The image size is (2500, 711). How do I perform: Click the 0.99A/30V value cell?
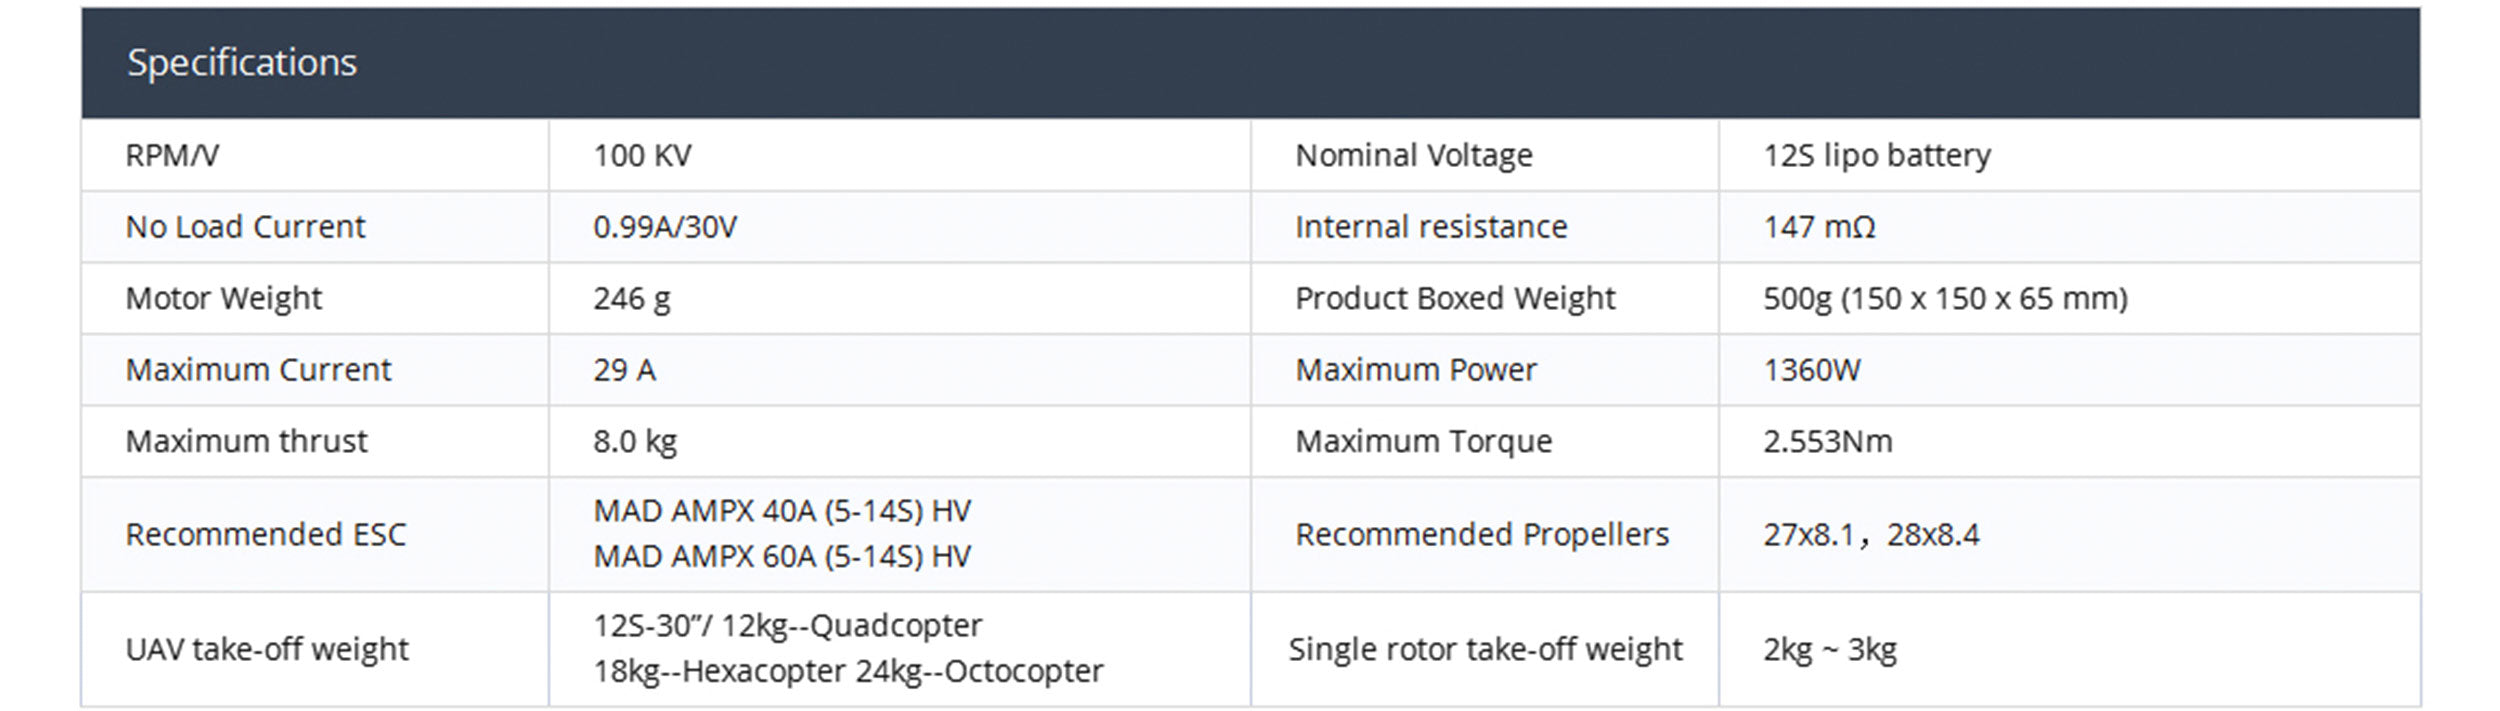tap(665, 227)
